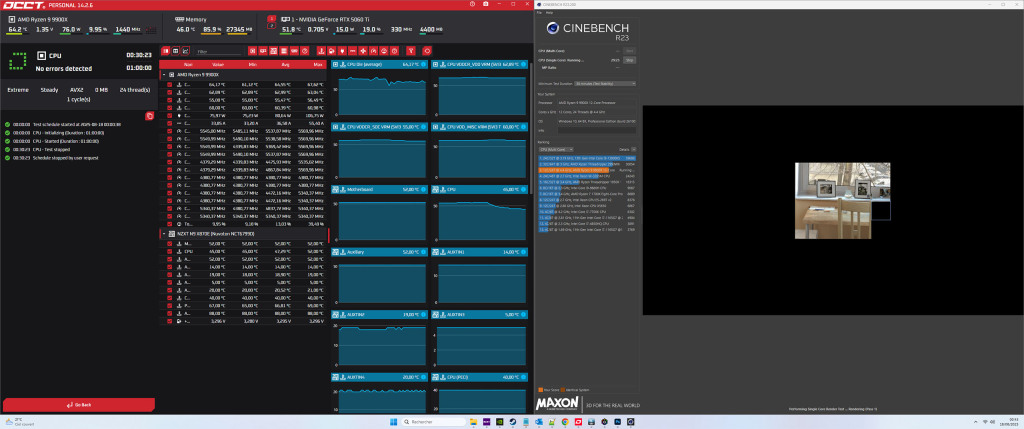Open Photoshop from the taskbar
Screen dimensions: 1024x429
coord(617,422)
